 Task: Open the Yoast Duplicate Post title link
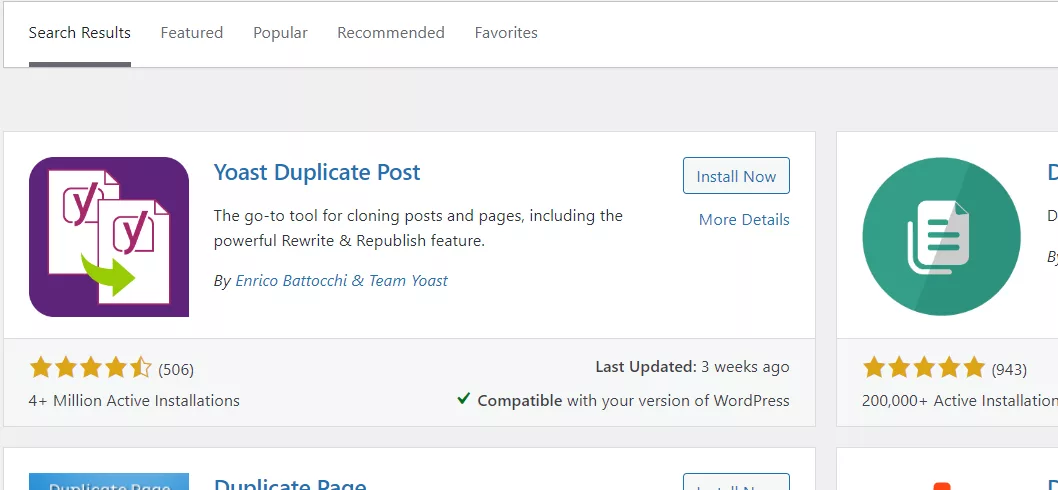point(317,172)
